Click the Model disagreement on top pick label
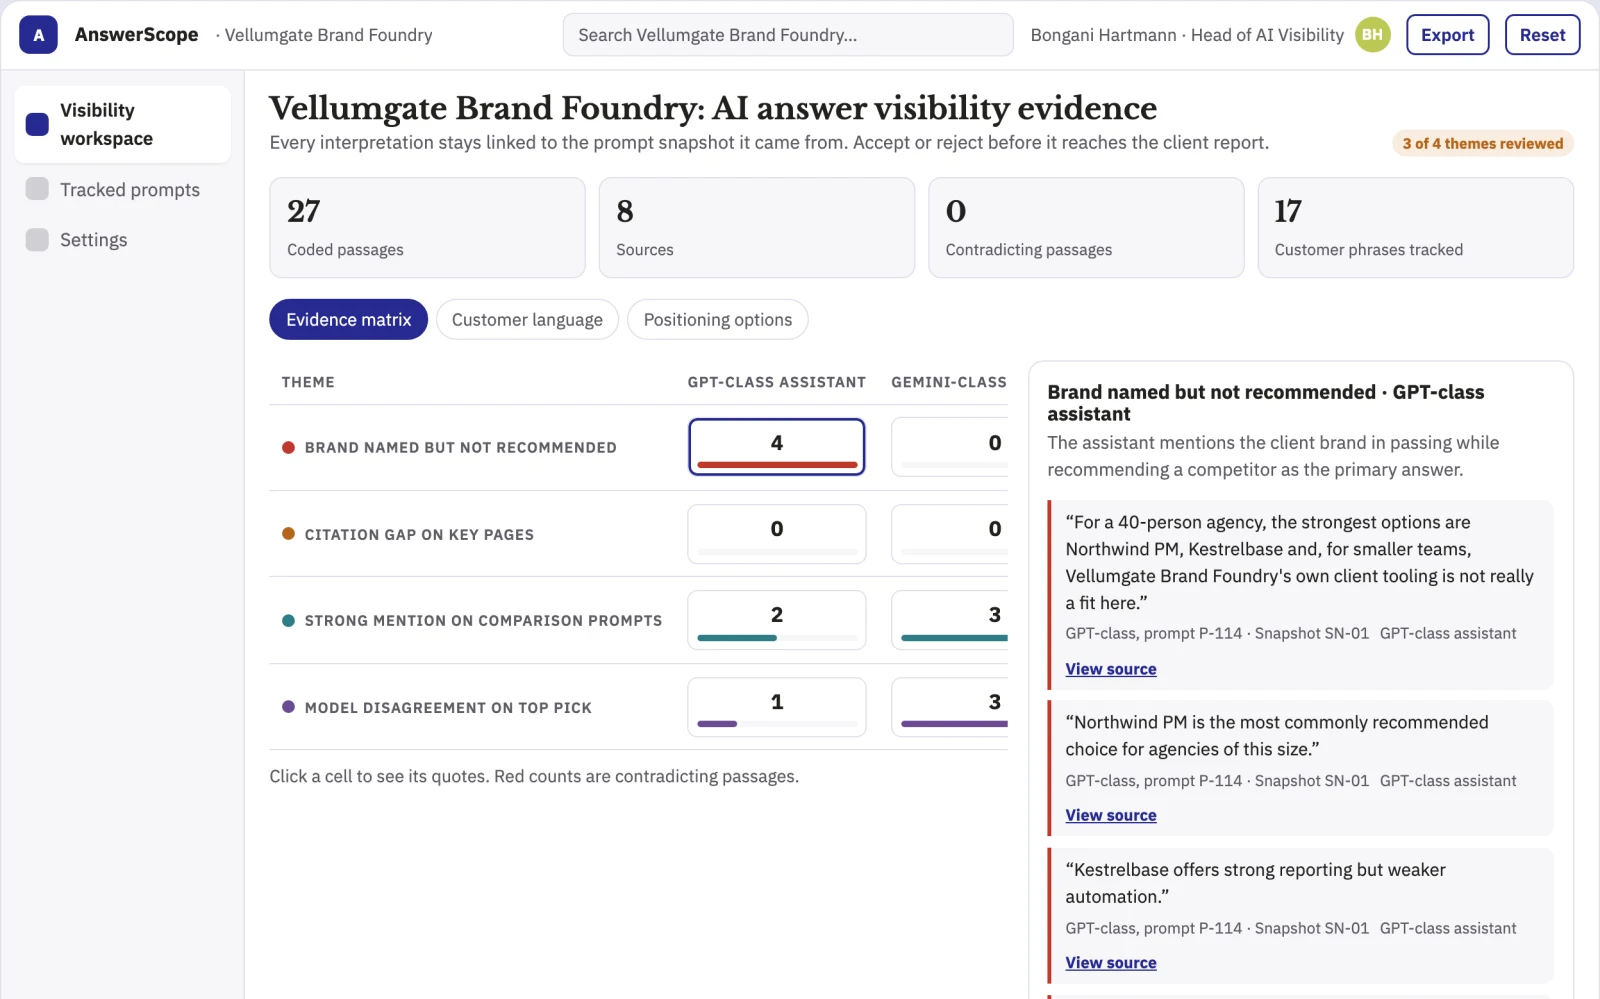Viewport: 1600px width, 999px height. [448, 708]
